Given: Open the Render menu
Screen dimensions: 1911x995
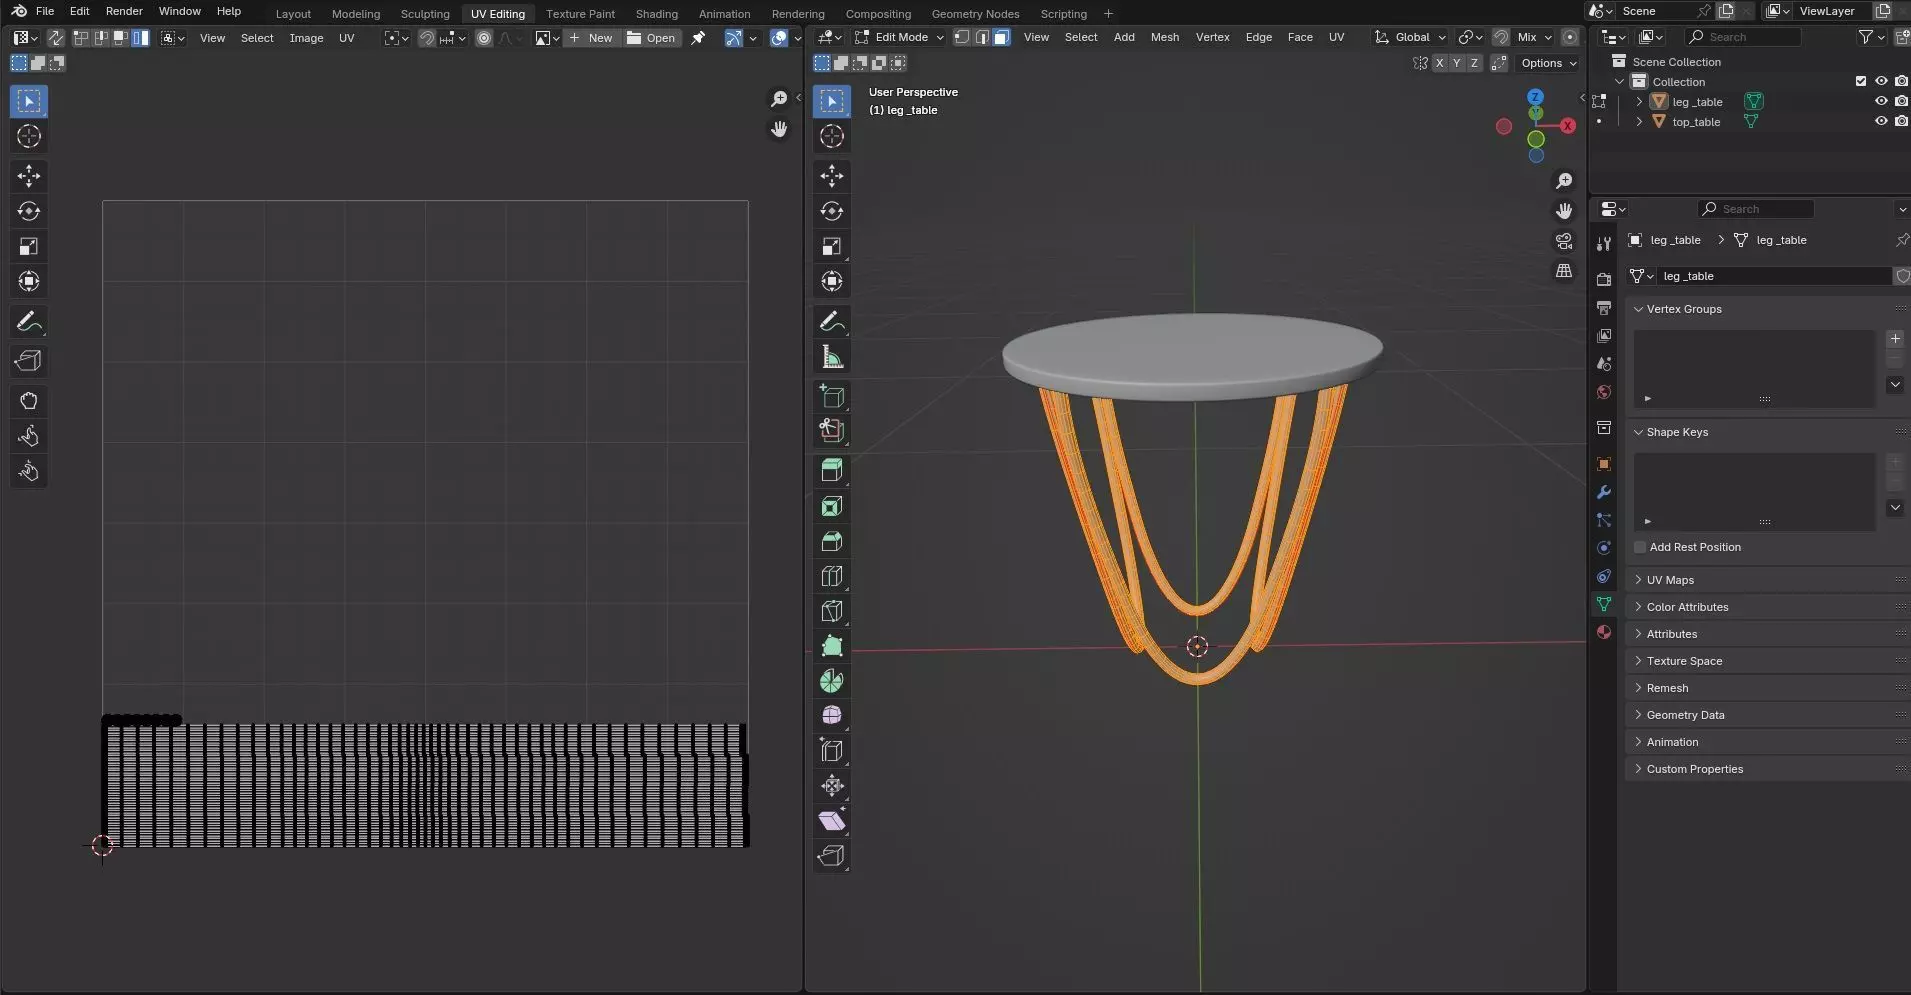Looking at the screenshot, I should coord(124,11).
